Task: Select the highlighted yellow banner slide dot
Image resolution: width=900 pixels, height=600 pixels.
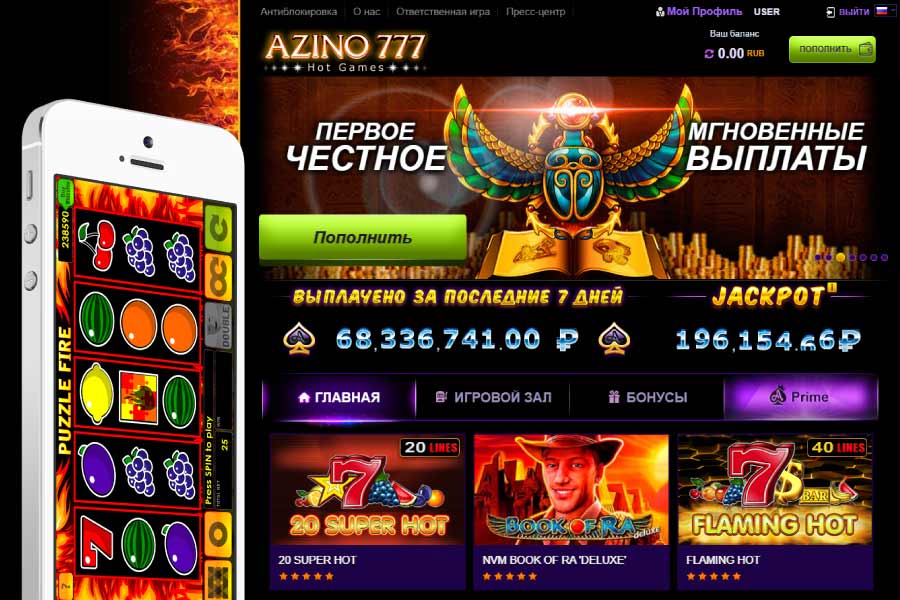Action: [840, 257]
